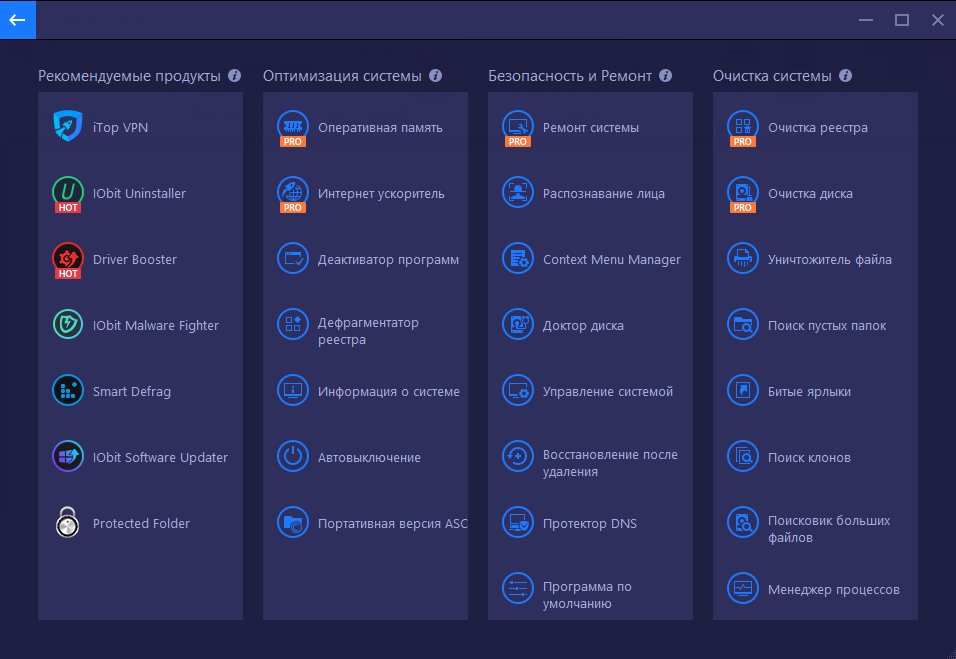Launch IObit Uninstaller via its green U icon
This screenshot has width=956, height=659.
point(68,193)
